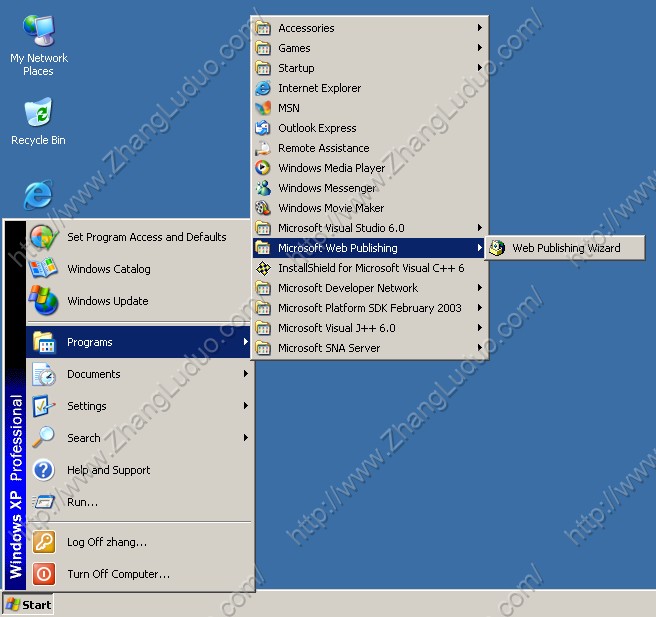Viewport: 656px width, 617px height.
Task: Click the red Turn Off Computer icon
Action: [x=44, y=574]
